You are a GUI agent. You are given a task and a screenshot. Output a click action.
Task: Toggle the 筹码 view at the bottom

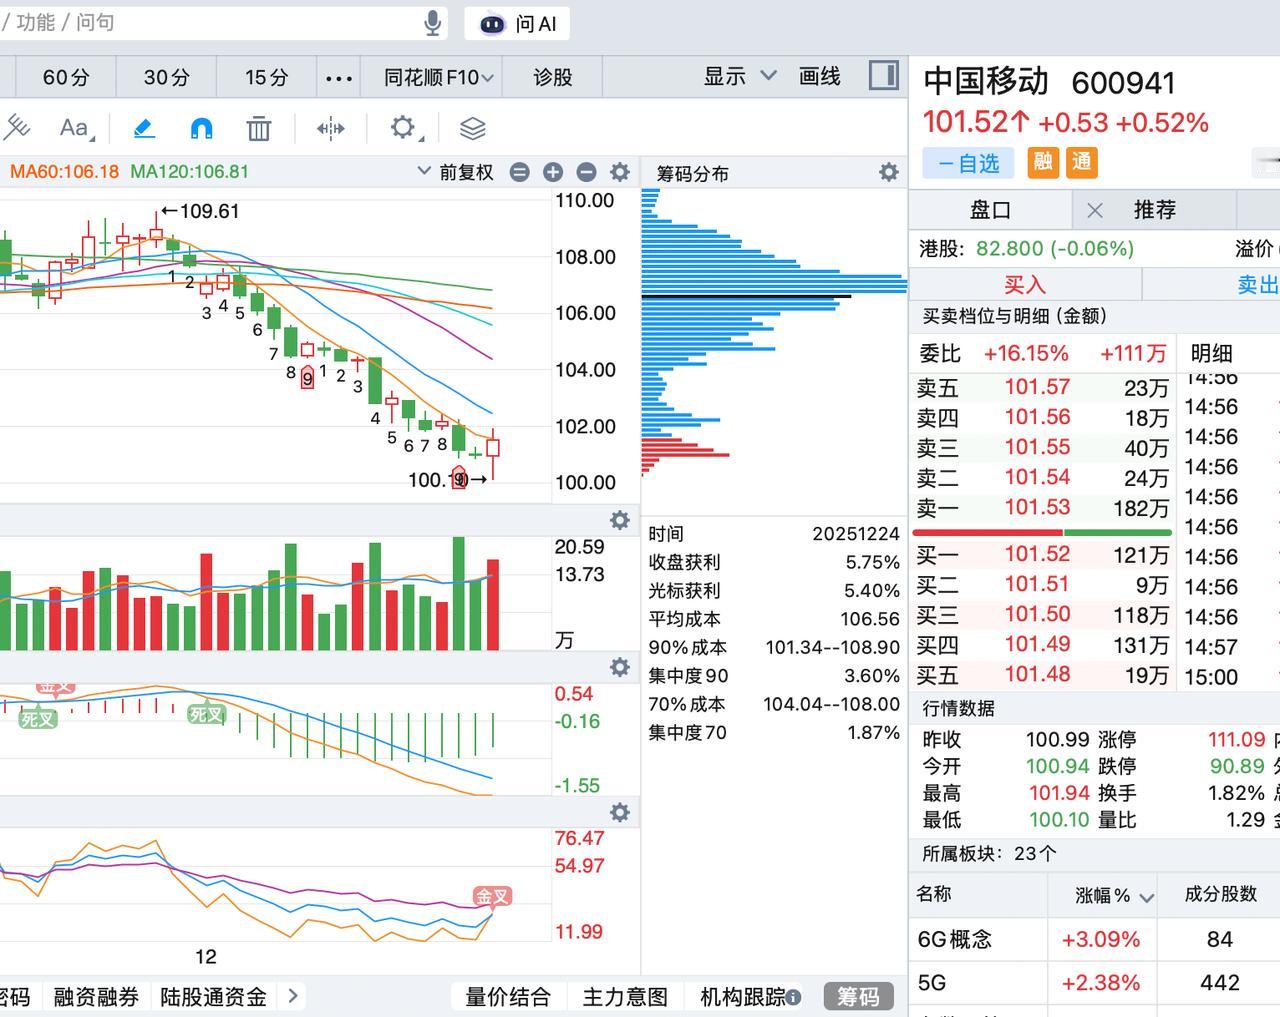pyautogui.click(x=859, y=996)
